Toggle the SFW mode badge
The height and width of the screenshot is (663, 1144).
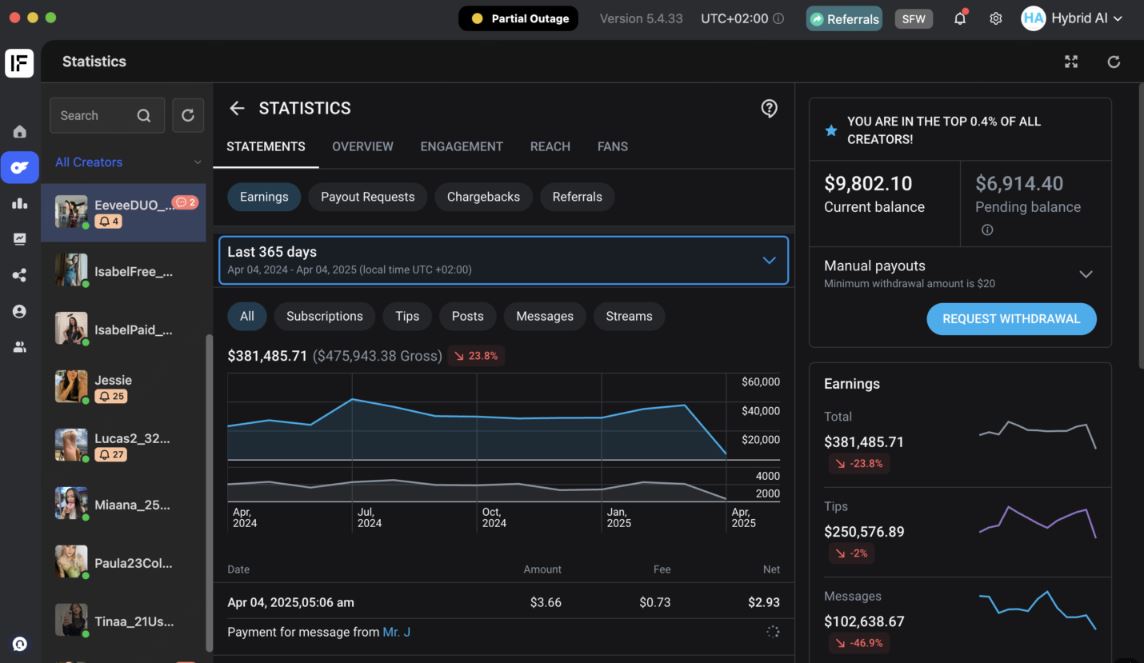click(x=913, y=19)
